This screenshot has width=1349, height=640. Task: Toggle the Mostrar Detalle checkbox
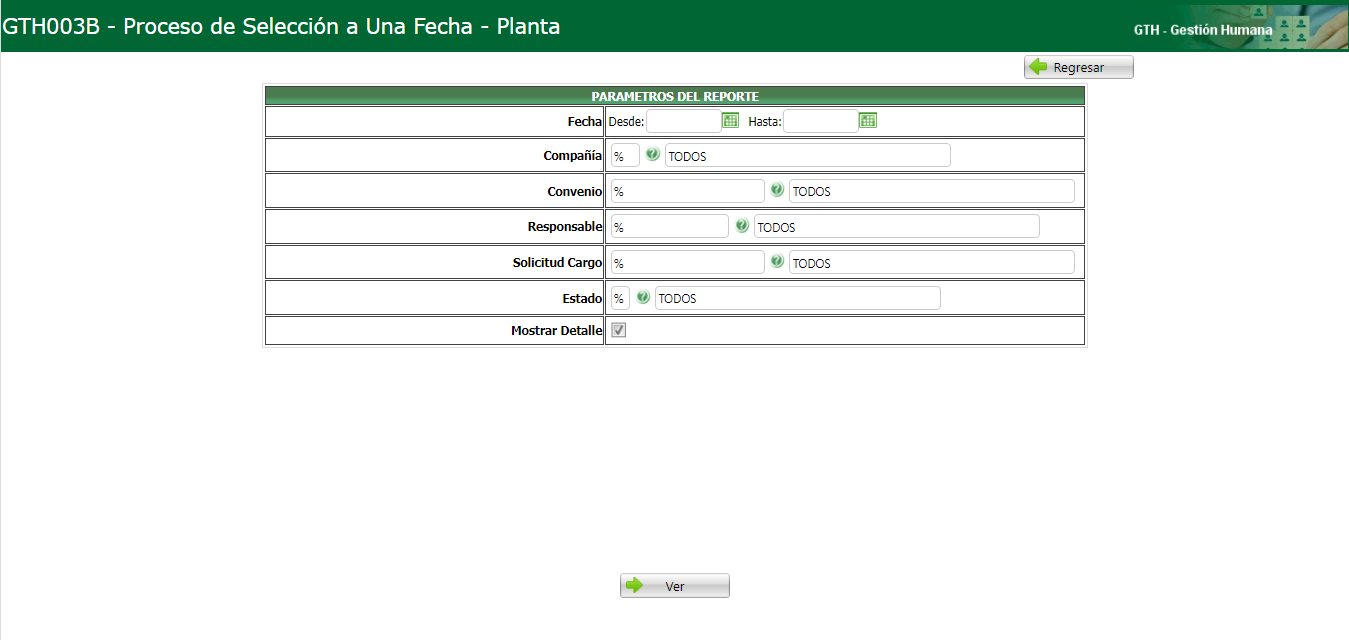click(x=618, y=329)
